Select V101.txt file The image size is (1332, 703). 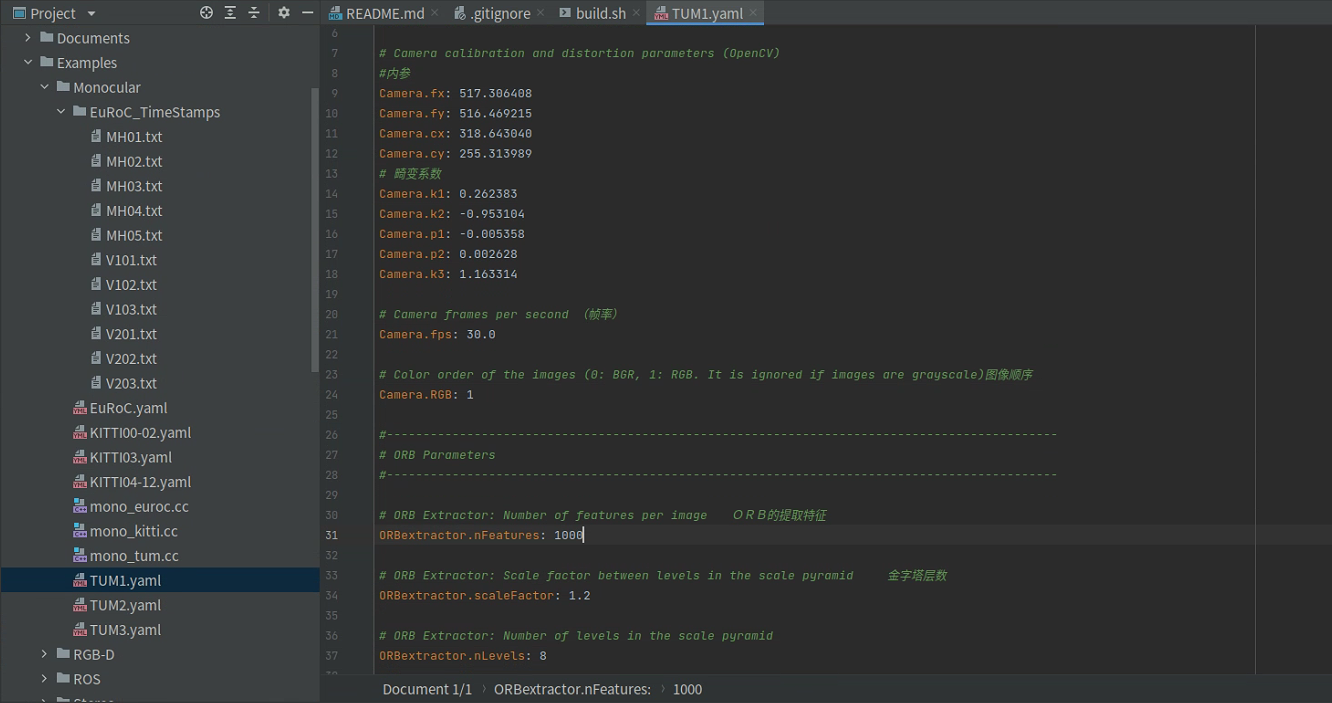point(131,260)
